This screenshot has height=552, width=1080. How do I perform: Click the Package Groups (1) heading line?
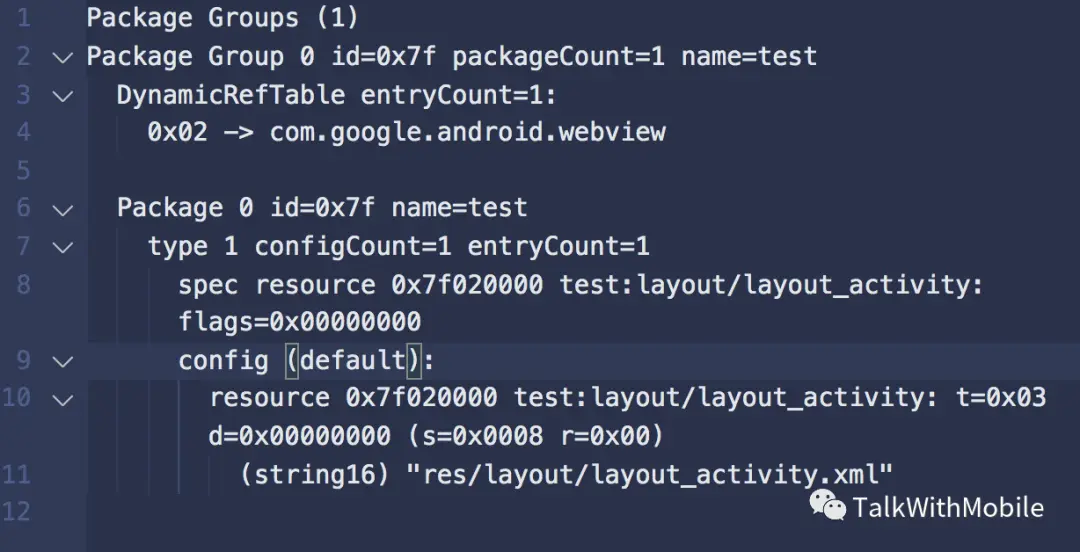[x=222, y=19]
